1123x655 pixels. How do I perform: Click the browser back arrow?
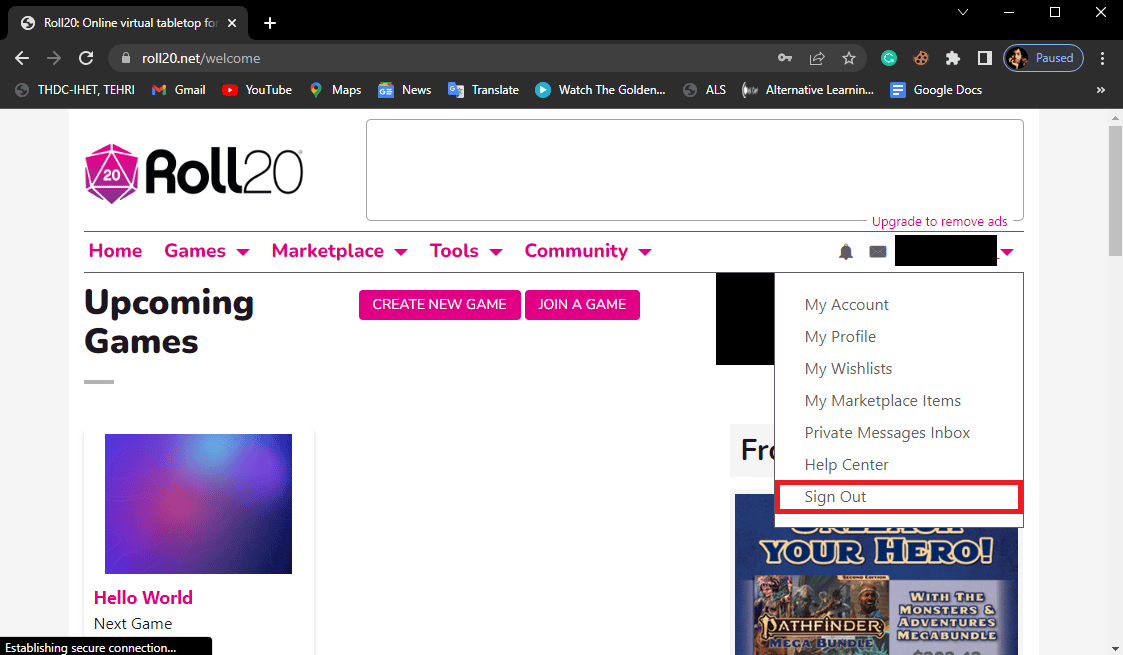pyautogui.click(x=22, y=58)
